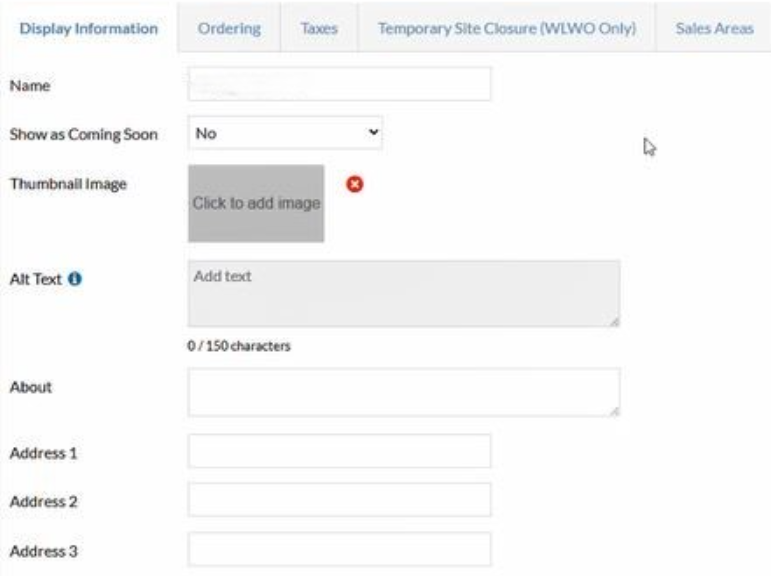The height and width of the screenshot is (576, 771).
Task: Click the About text area resize handle
Action: pos(614,411)
